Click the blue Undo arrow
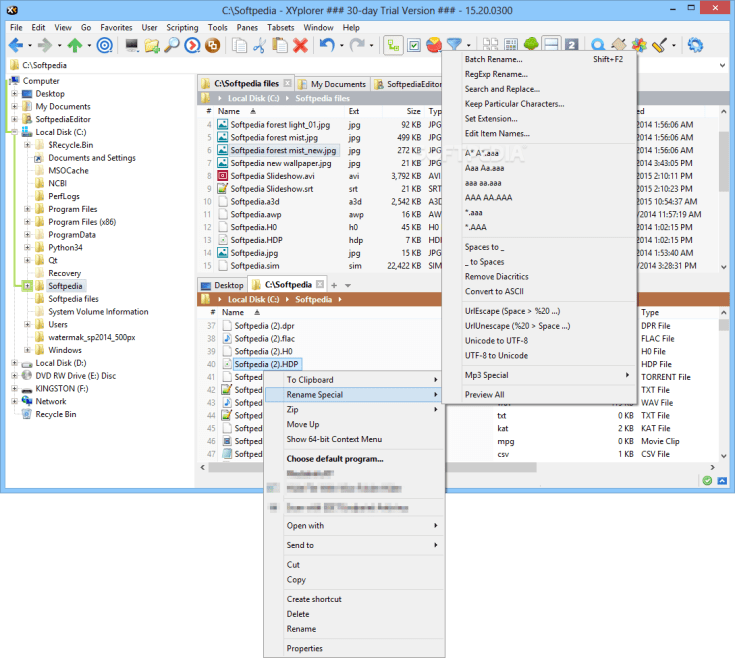Image resolution: width=735 pixels, height=658 pixels. pyautogui.click(x=327, y=45)
